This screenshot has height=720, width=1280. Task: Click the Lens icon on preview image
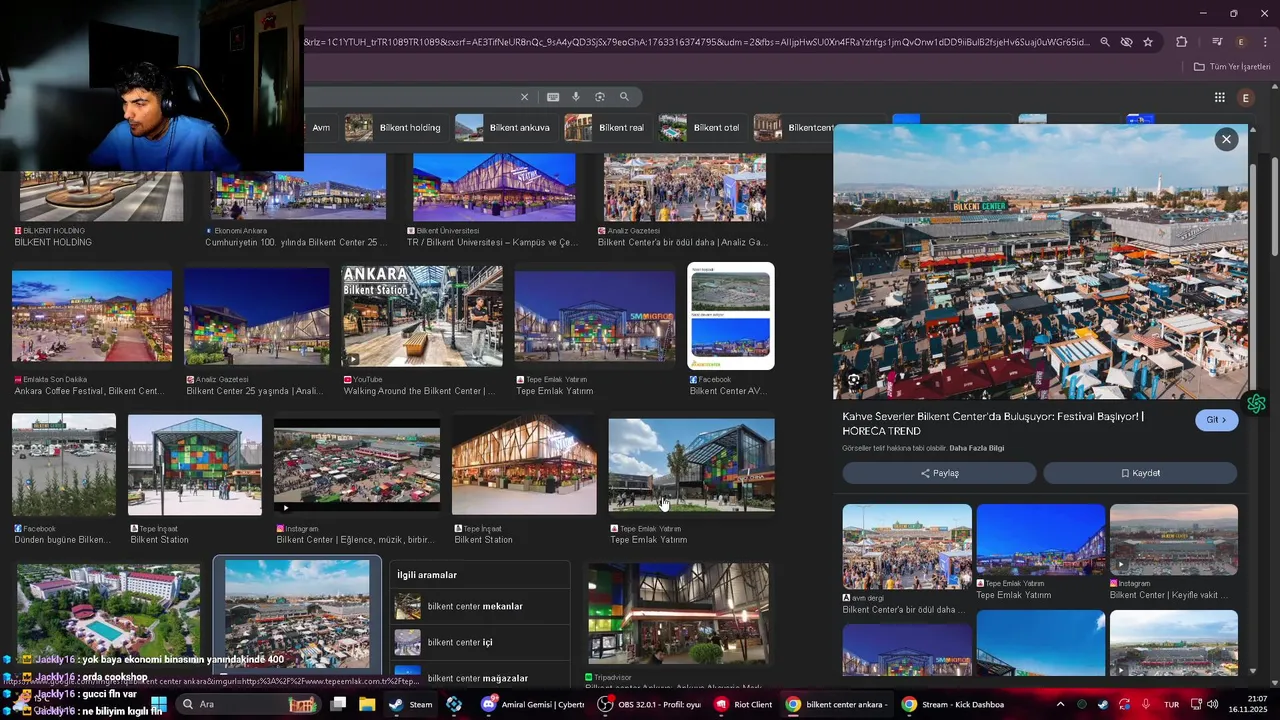854,380
